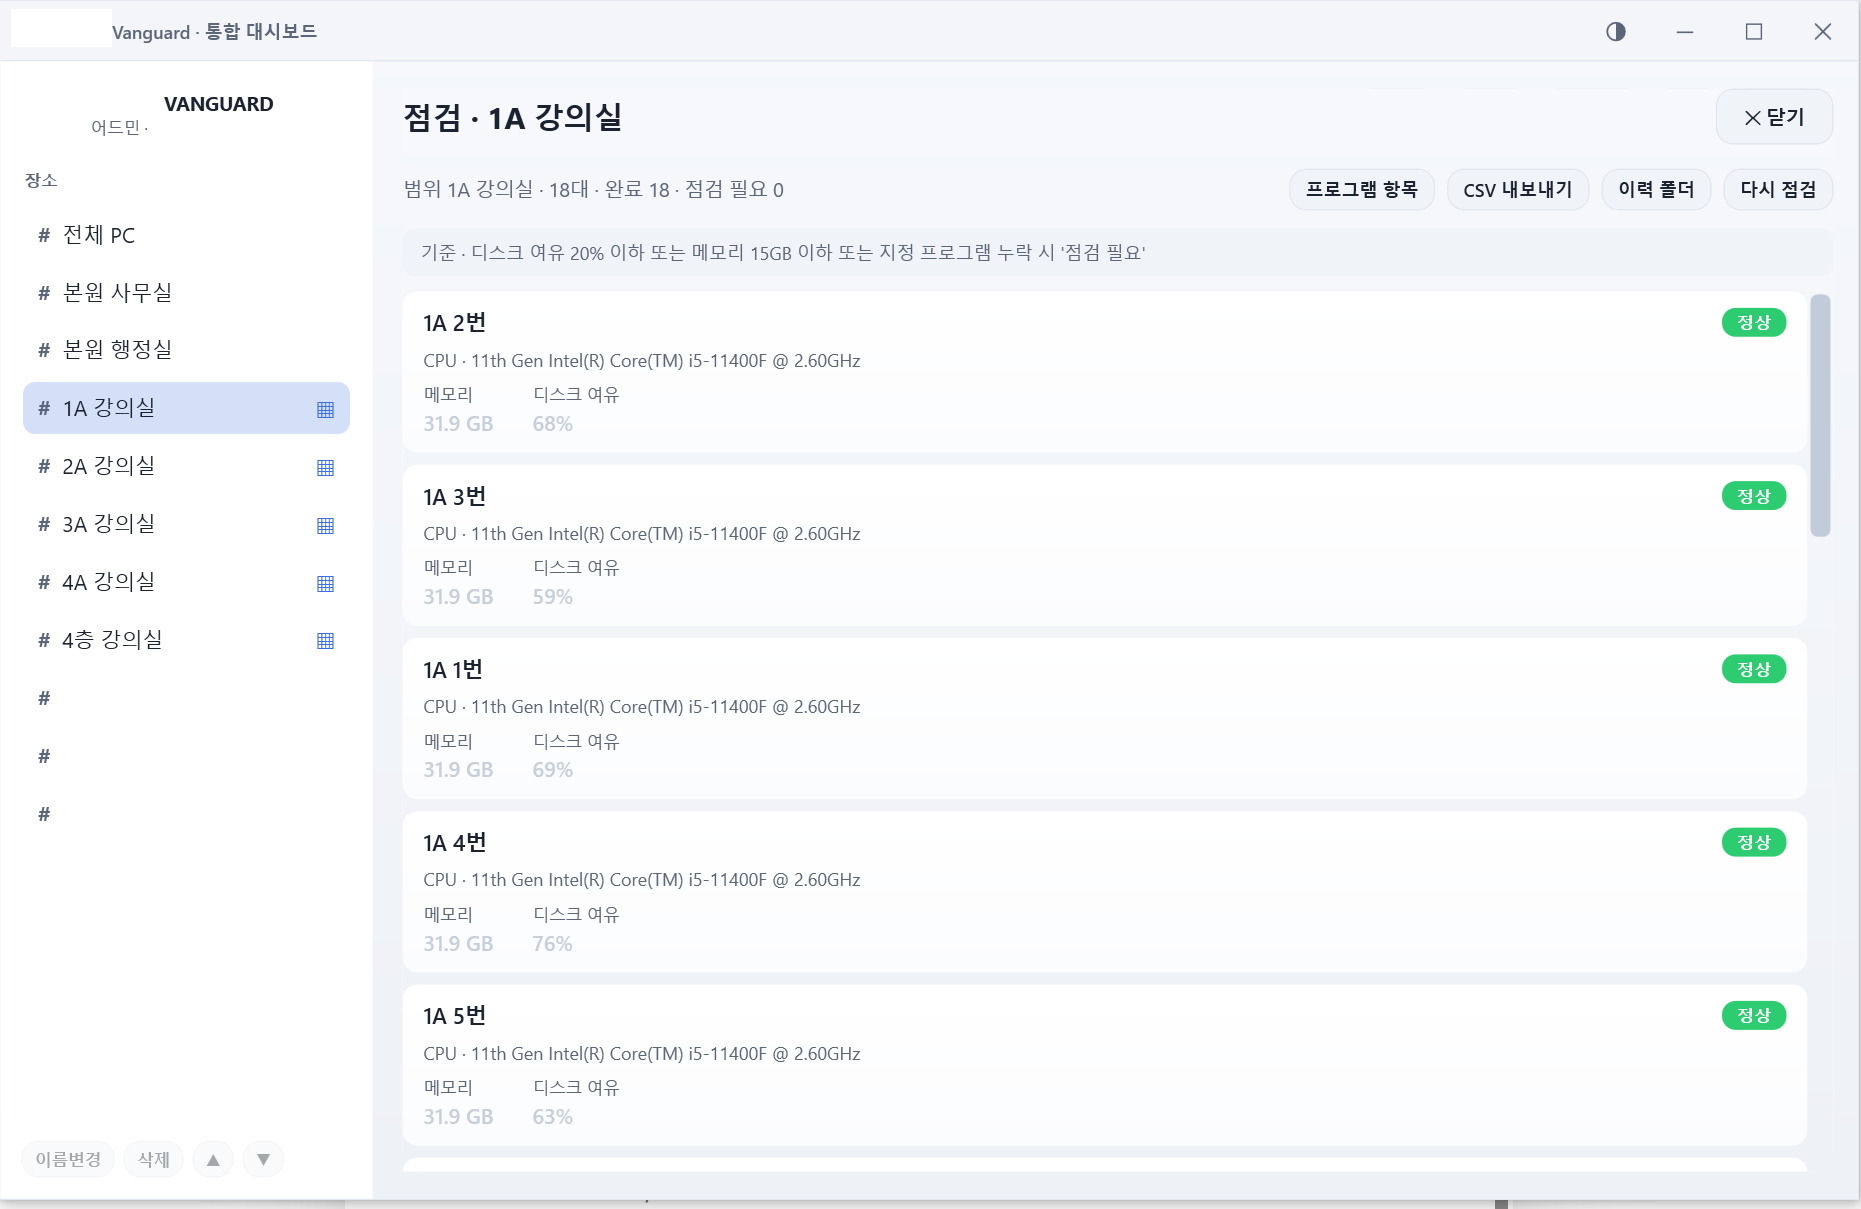Screen dimensions: 1861x1209
Task: Open the grid icon for 4층 강의실
Action: (325, 641)
